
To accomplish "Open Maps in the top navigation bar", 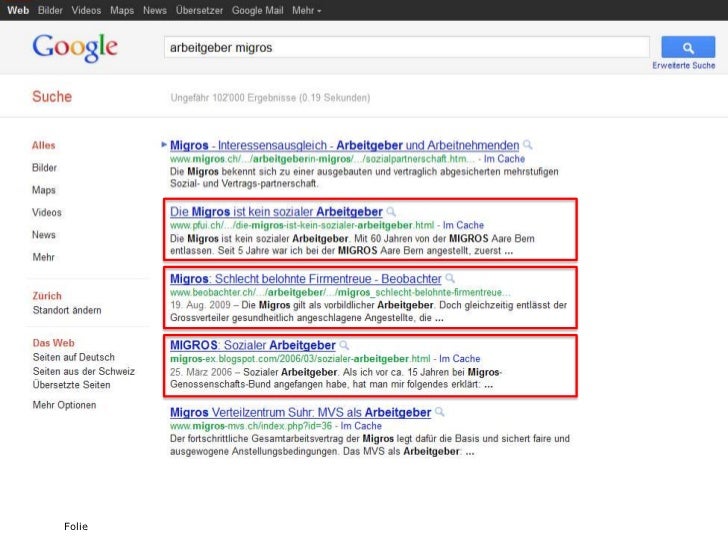I will [122, 10].
